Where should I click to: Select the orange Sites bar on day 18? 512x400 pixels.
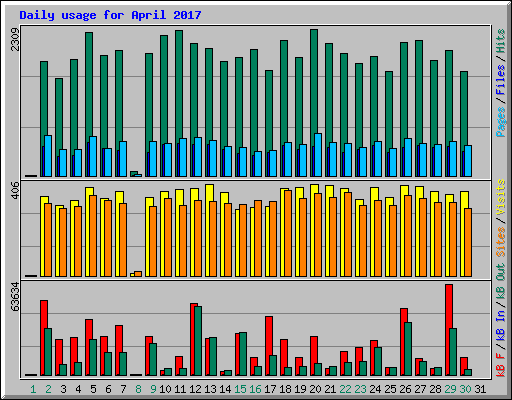pyautogui.click(x=288, y=233)
